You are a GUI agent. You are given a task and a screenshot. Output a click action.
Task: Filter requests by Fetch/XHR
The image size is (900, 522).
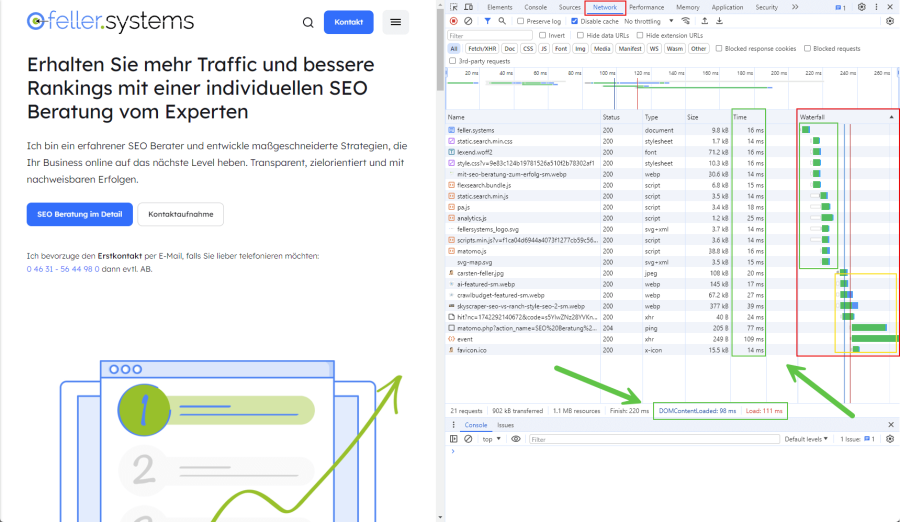point(482,49)
